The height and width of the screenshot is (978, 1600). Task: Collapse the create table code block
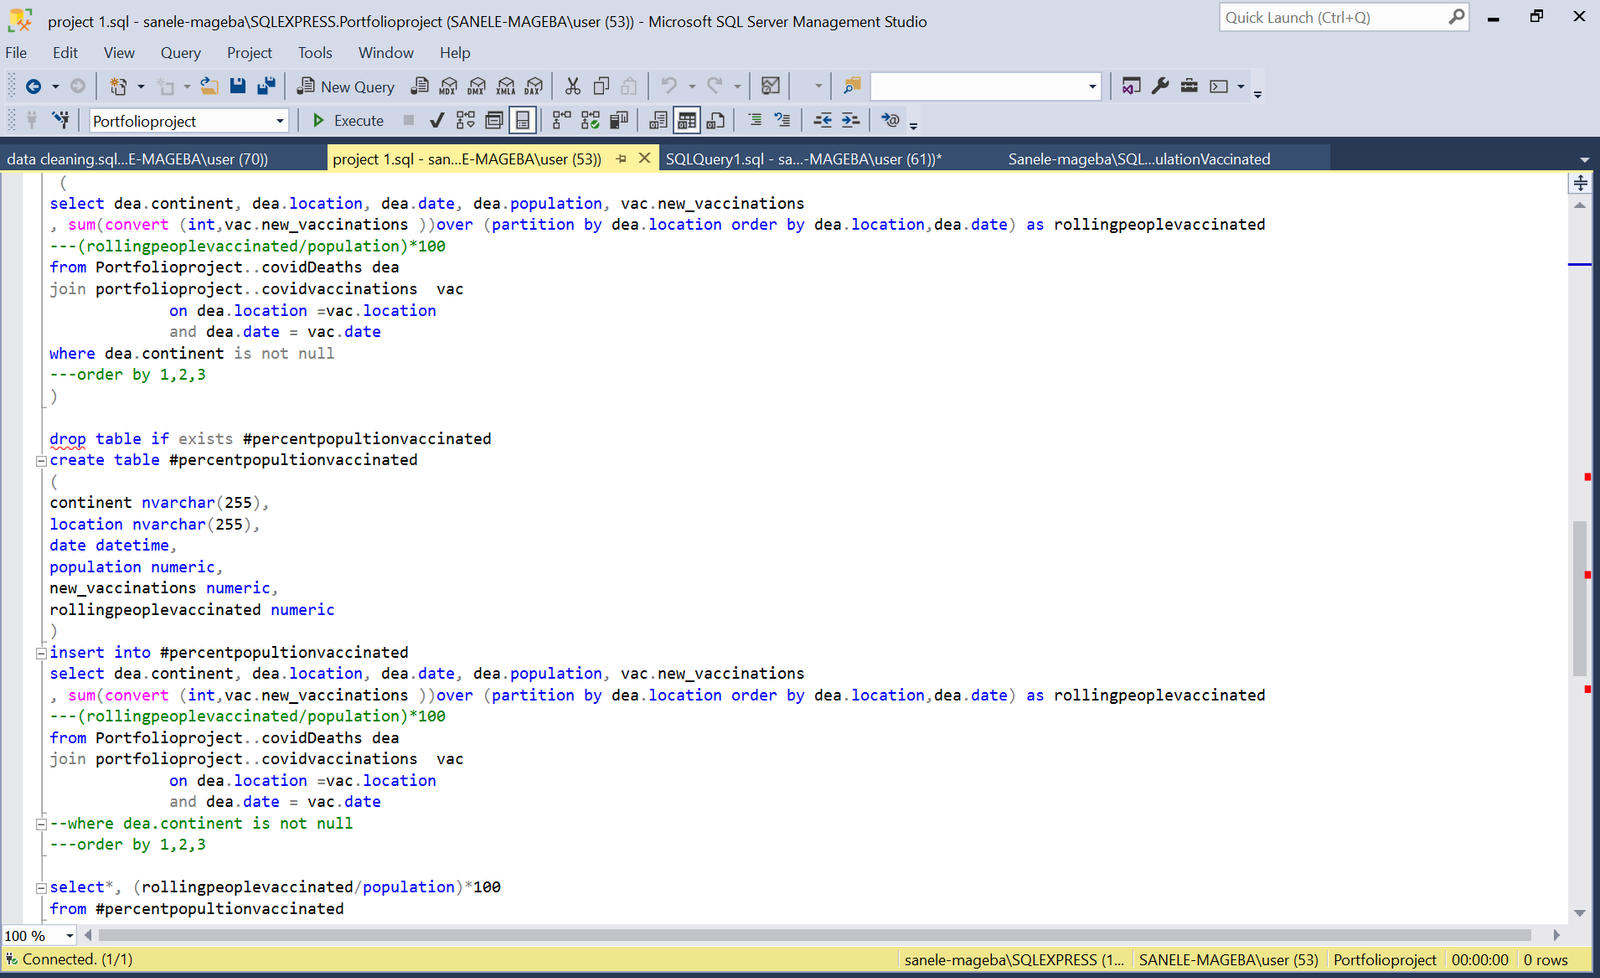(x=41, y=461)
